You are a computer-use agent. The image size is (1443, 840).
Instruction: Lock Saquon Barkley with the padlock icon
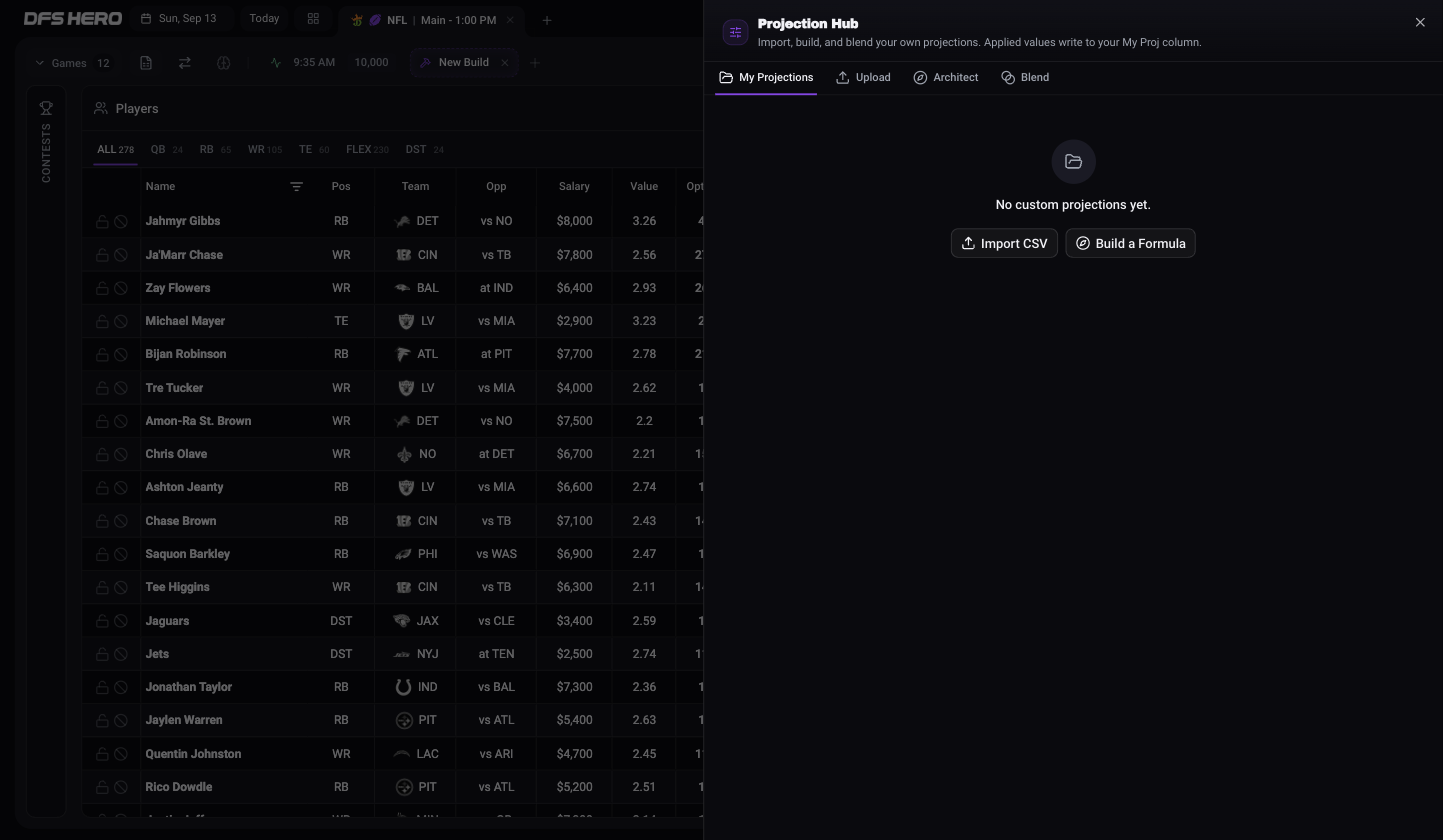tap(102, 554)
